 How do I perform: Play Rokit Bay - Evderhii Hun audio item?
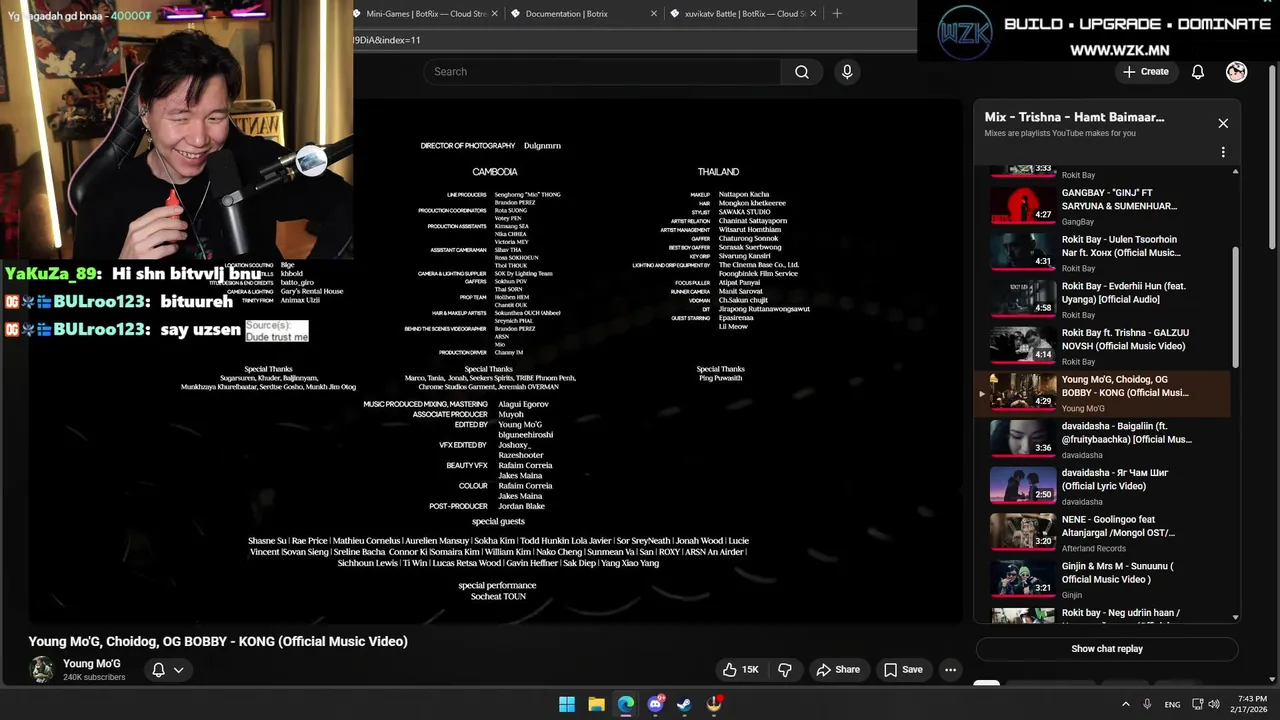pyautogui.click(x=1105, y=299)
